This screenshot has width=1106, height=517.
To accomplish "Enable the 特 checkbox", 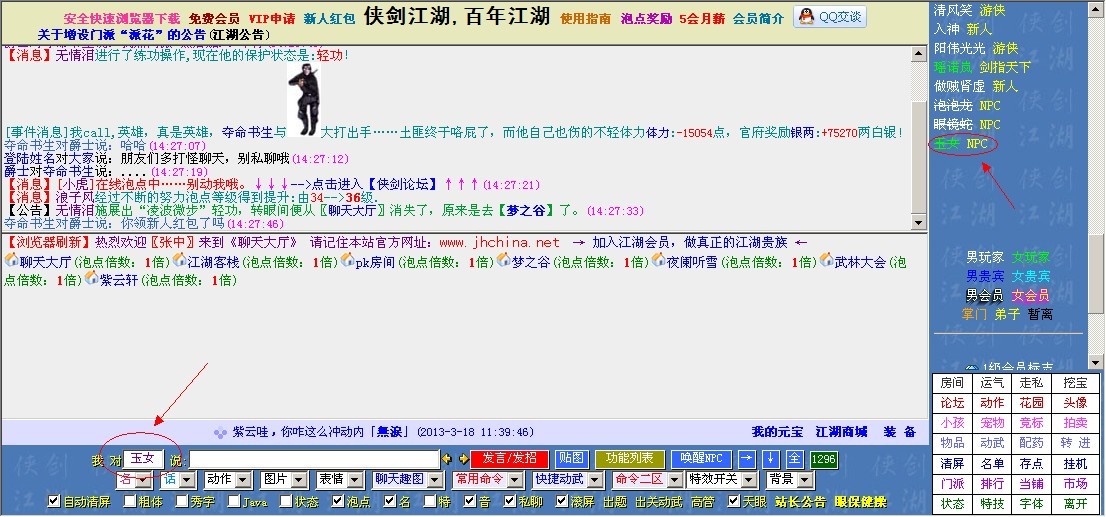I will click(430, 501).
